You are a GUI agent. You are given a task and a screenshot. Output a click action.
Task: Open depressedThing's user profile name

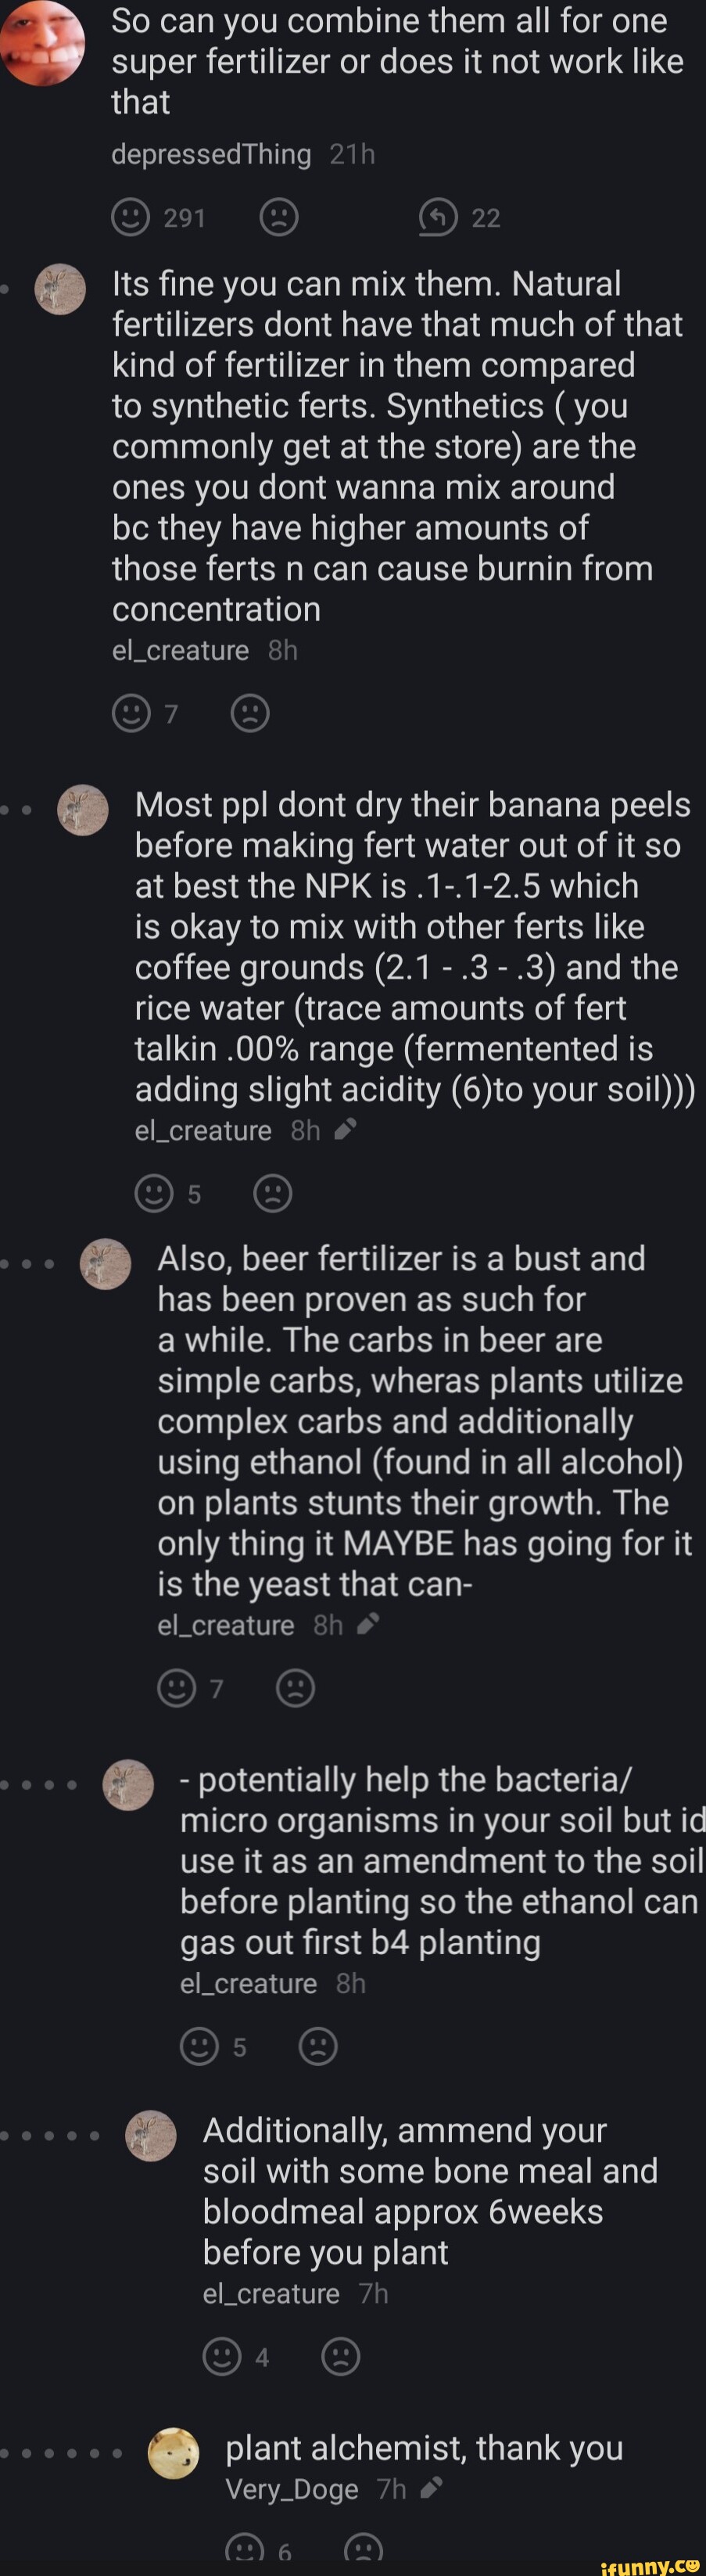(211, 154)
